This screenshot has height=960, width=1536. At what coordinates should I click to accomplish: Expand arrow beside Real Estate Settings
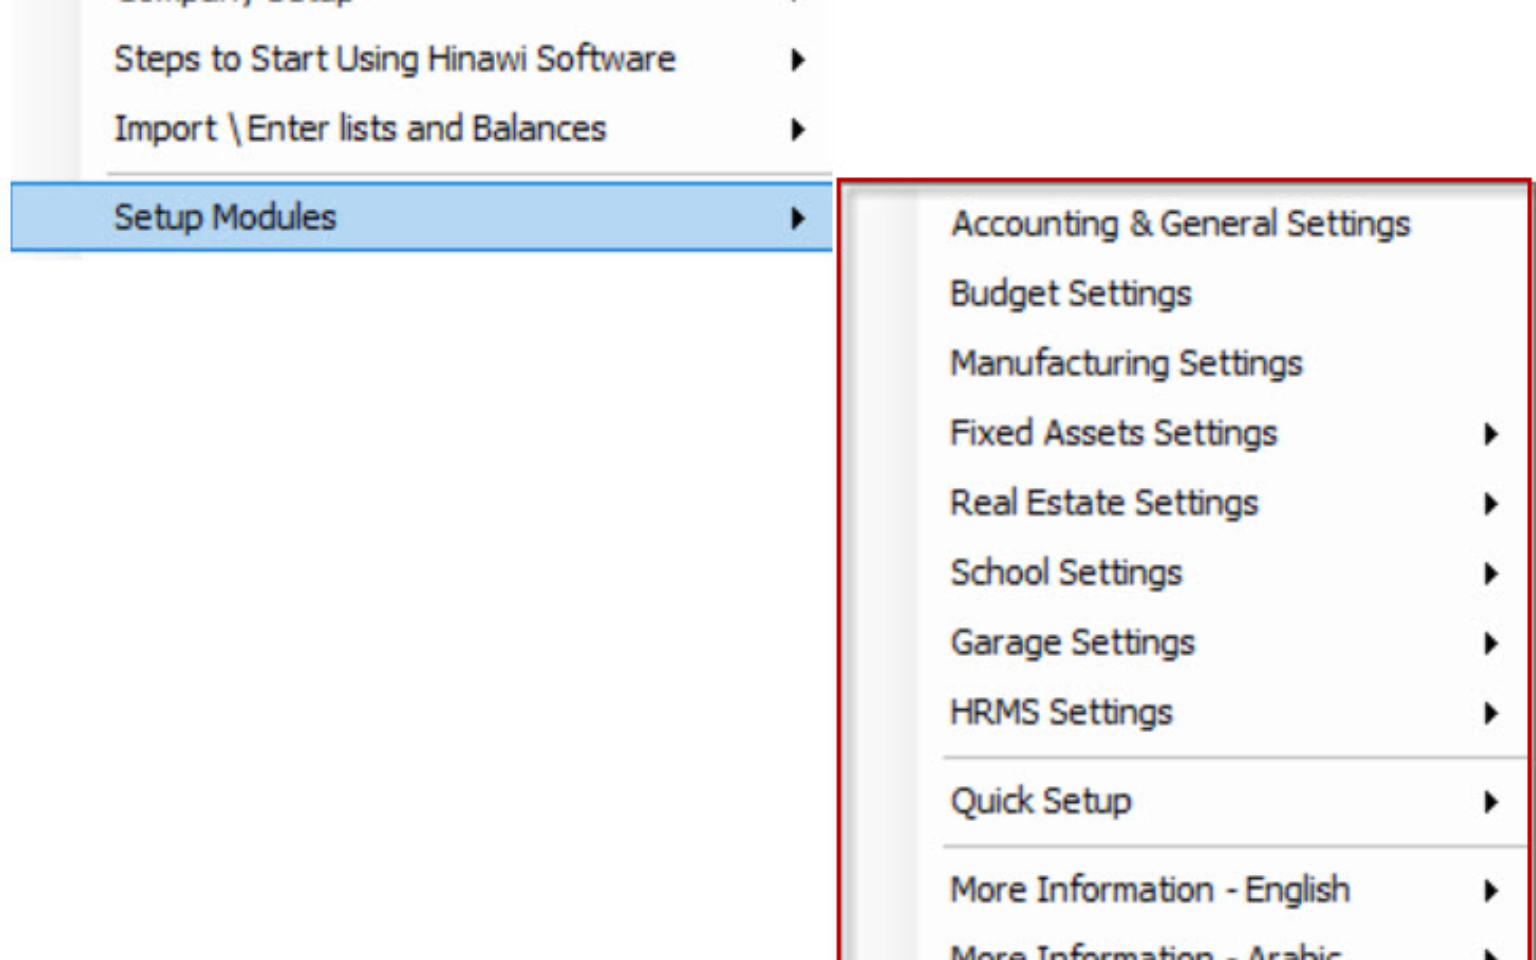tap(1491, 504)
